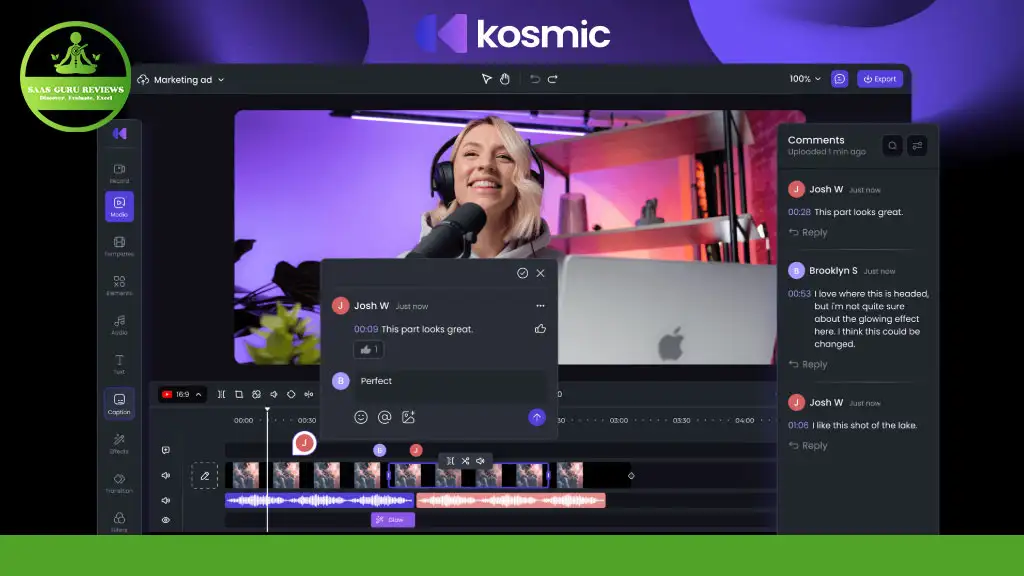Search comments with magnifier icon
Screen dimensions: 1024x576
[892, 146]
